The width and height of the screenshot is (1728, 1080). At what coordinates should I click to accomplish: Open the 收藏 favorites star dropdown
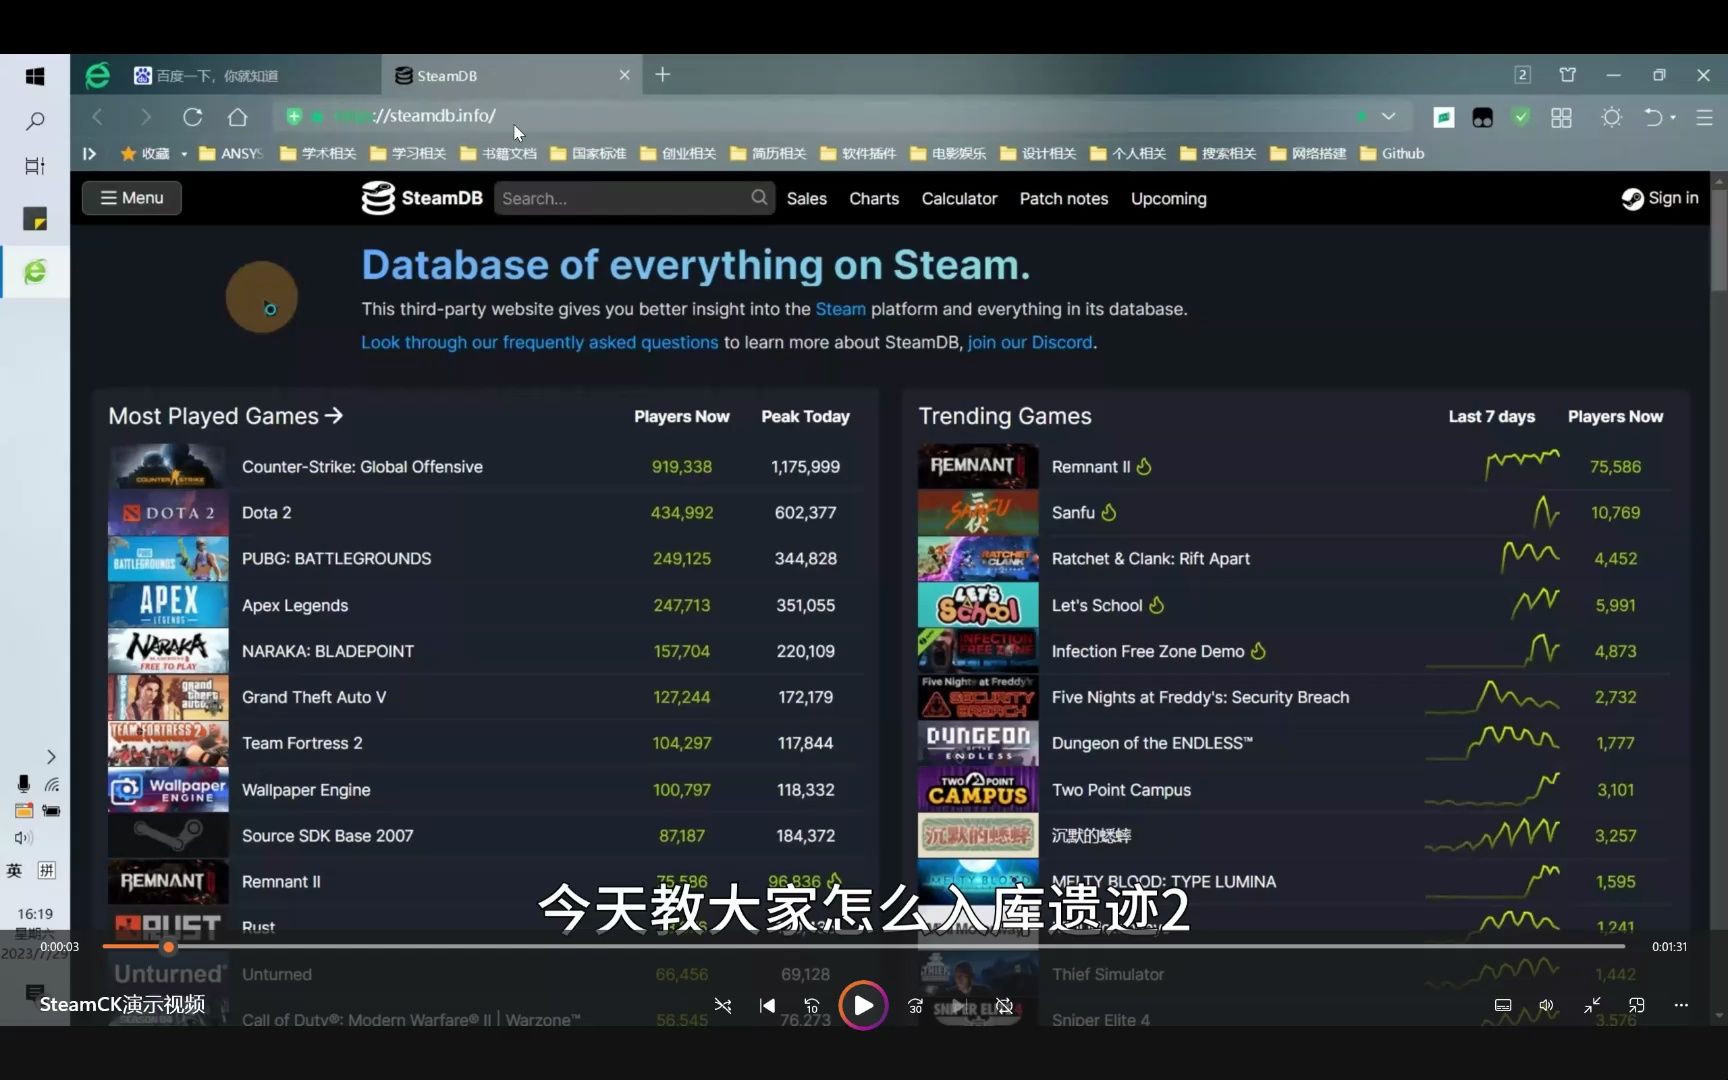[154, 153]
